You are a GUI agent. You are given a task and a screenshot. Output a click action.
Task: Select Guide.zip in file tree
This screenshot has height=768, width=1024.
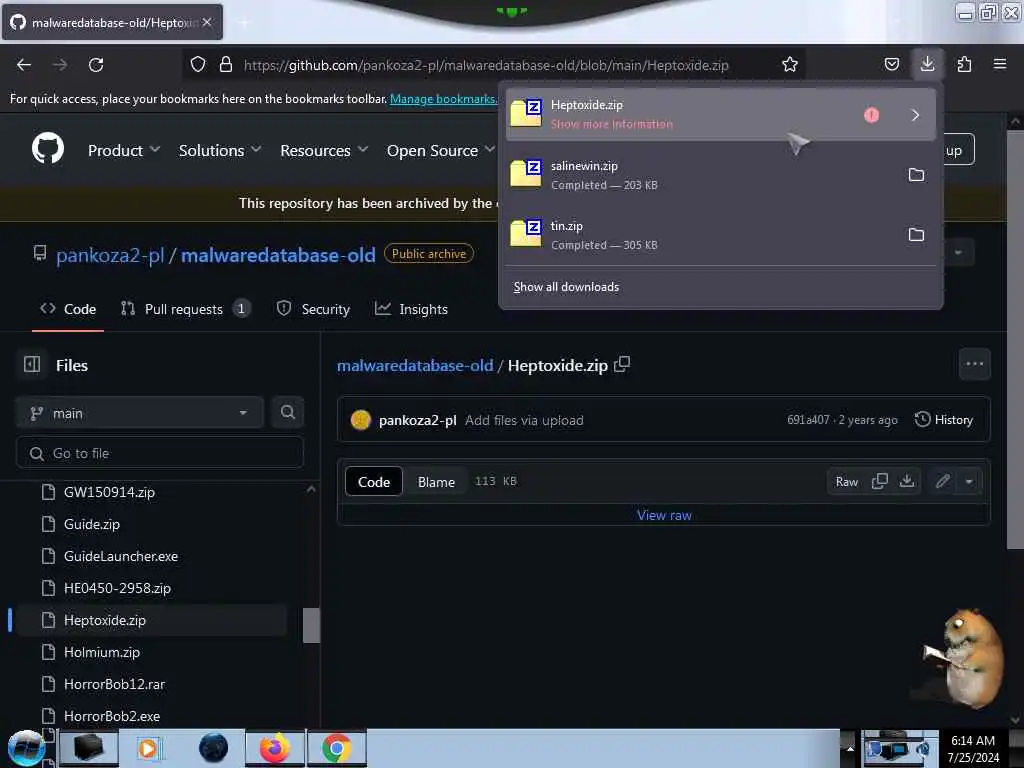coord(91,524)
